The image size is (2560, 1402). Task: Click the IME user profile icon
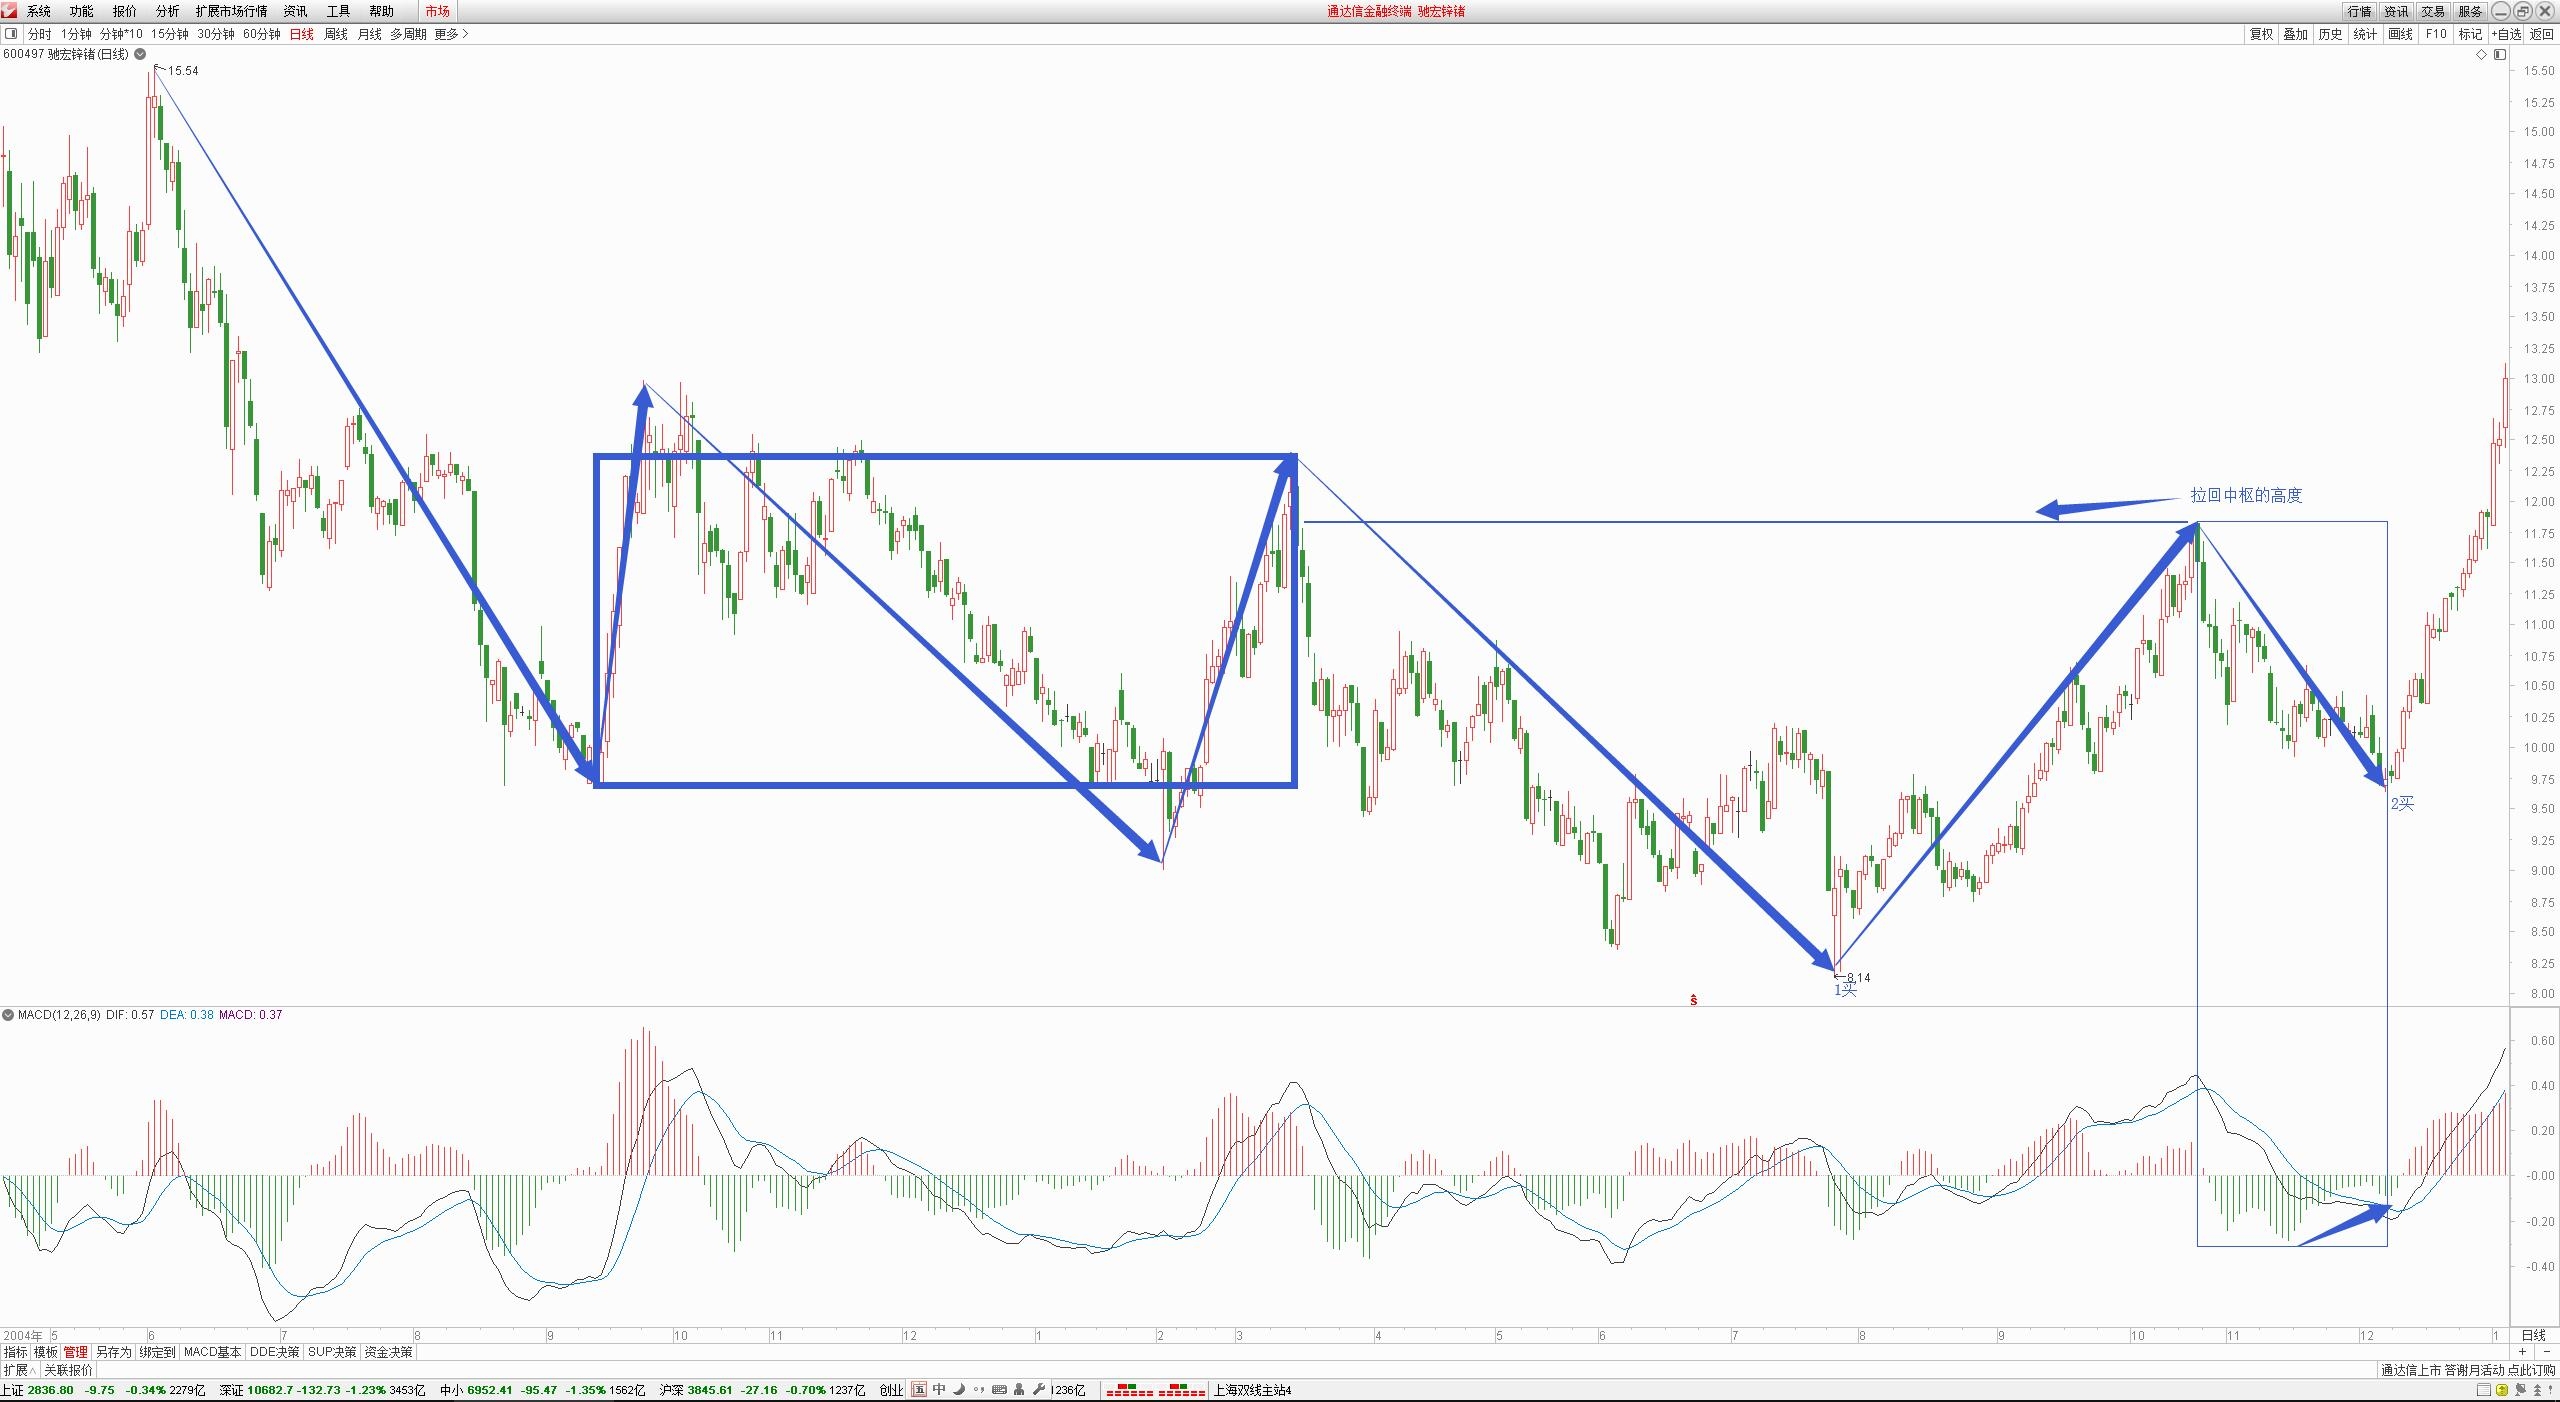[x=1019, y=1389]
